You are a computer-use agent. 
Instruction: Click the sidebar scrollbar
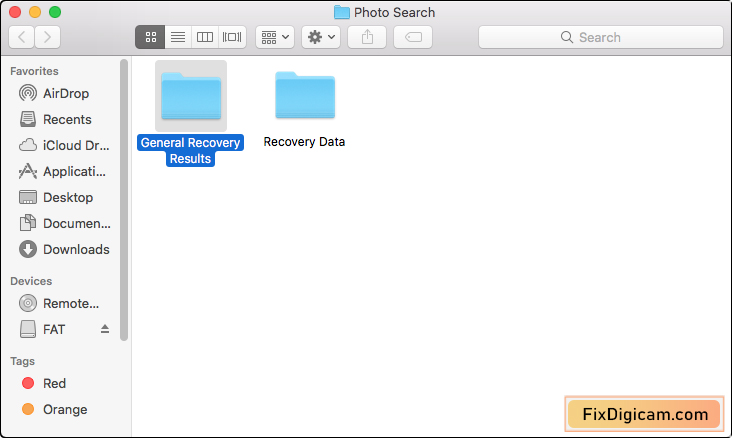point(124,200)
